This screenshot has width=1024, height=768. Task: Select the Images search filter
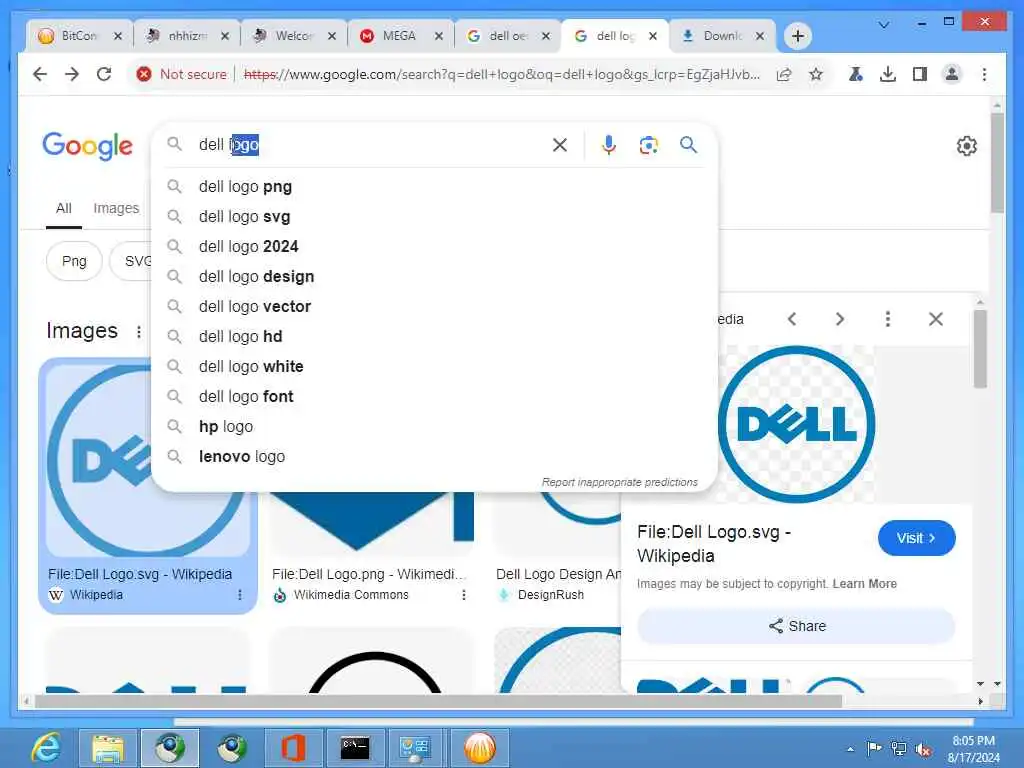pyautogui.click(x=116, y=208)
